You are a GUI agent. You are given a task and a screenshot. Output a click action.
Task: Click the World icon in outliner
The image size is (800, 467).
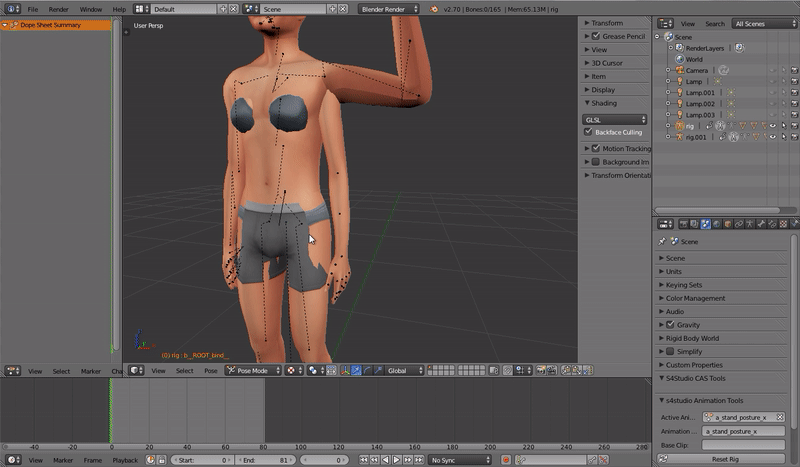point(678,59)
